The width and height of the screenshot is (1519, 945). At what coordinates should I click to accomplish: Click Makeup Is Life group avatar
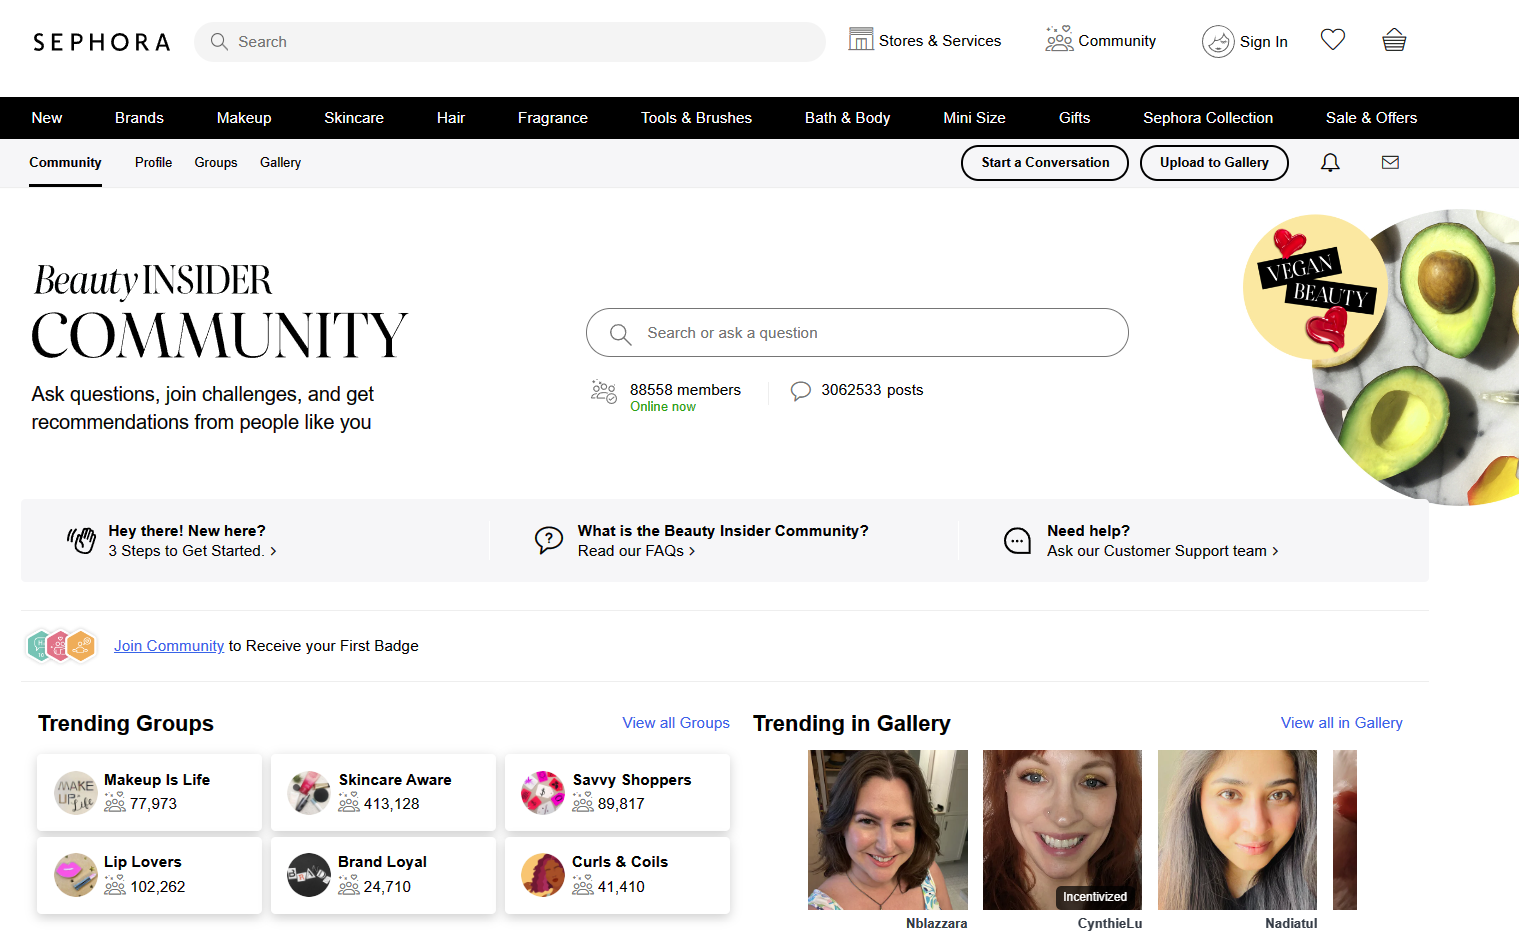click(75, 793)
